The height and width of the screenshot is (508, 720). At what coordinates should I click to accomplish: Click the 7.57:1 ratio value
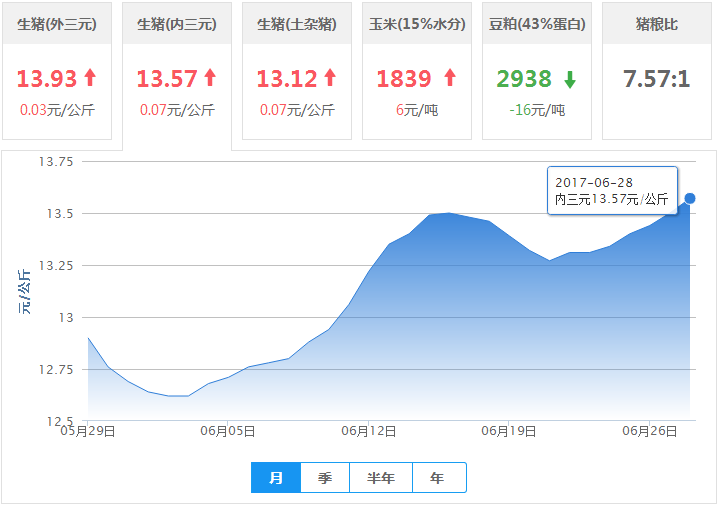tap(657, 78)
